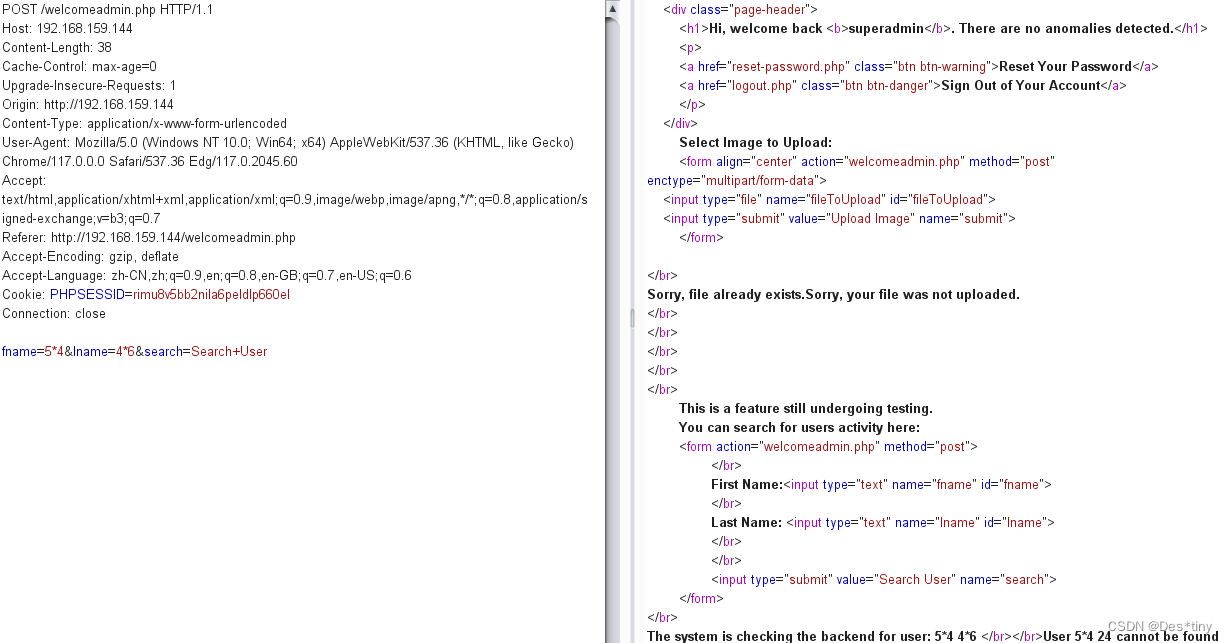
Task: Click the cookie value rimu8v5bb2nila6peldlp660el
Action: click(x=211, y=295)
